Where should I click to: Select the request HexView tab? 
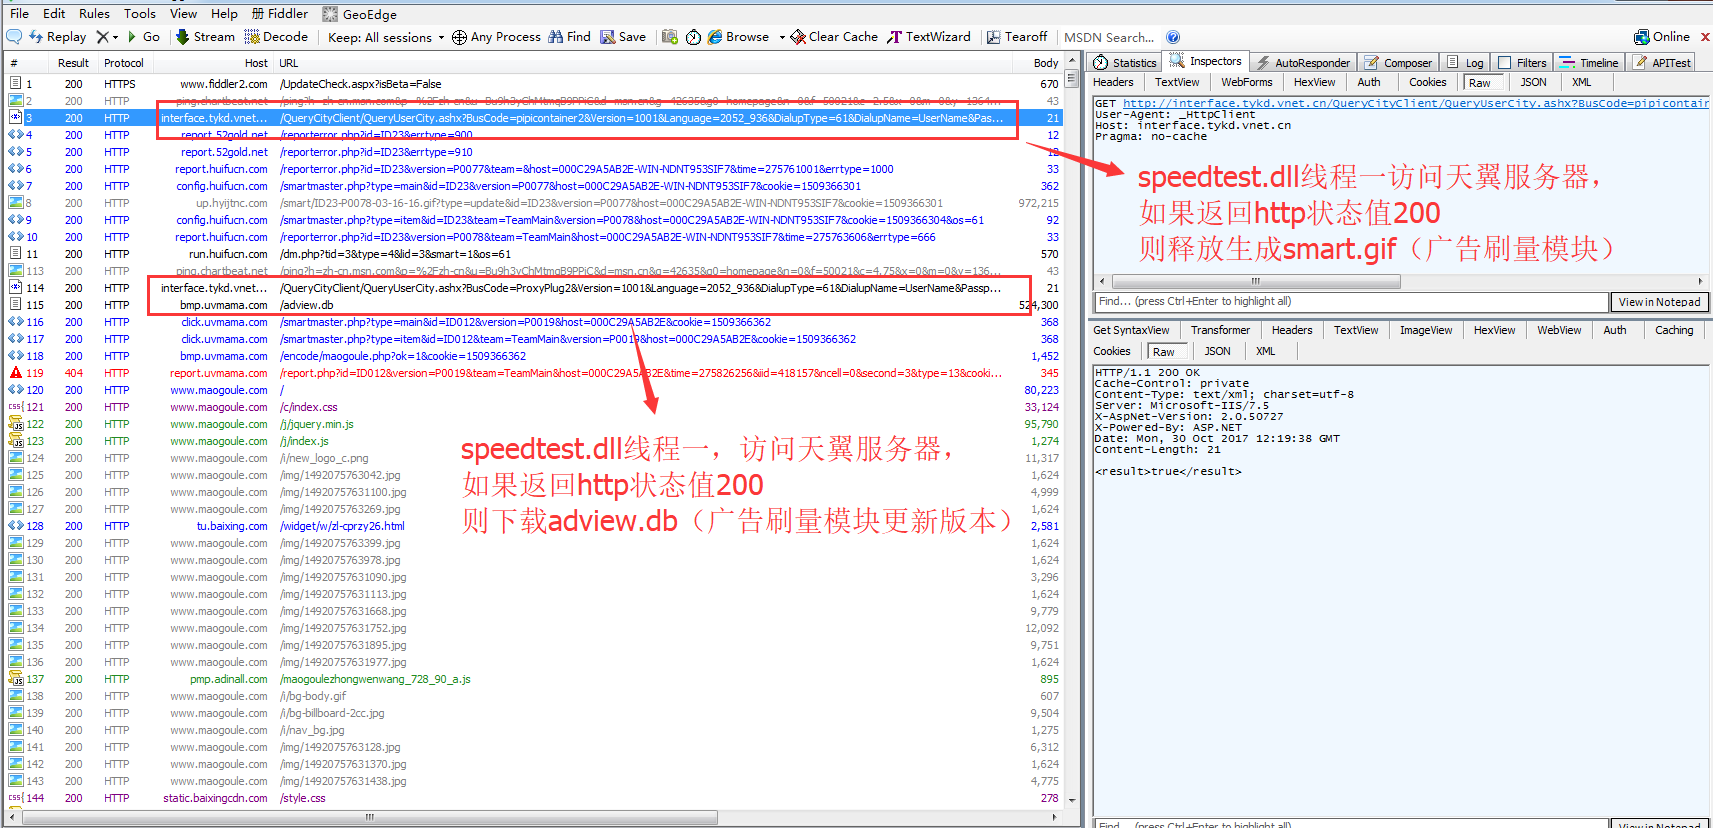point(1314,82)
